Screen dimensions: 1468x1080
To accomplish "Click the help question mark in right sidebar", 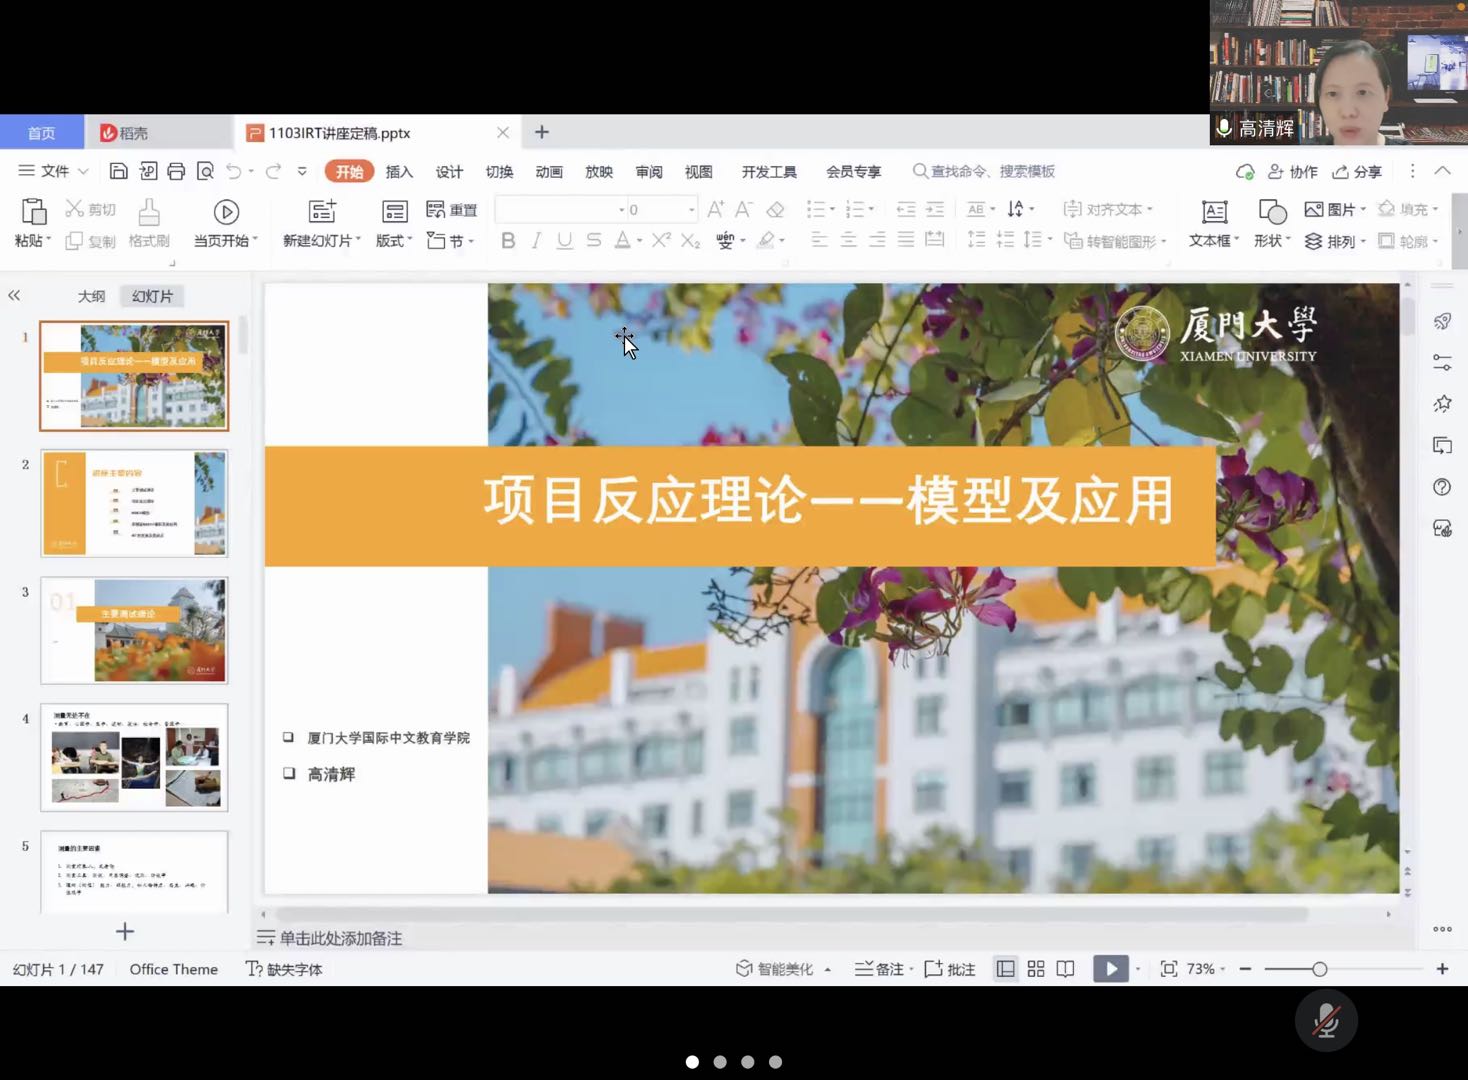I will [1442, 487].
